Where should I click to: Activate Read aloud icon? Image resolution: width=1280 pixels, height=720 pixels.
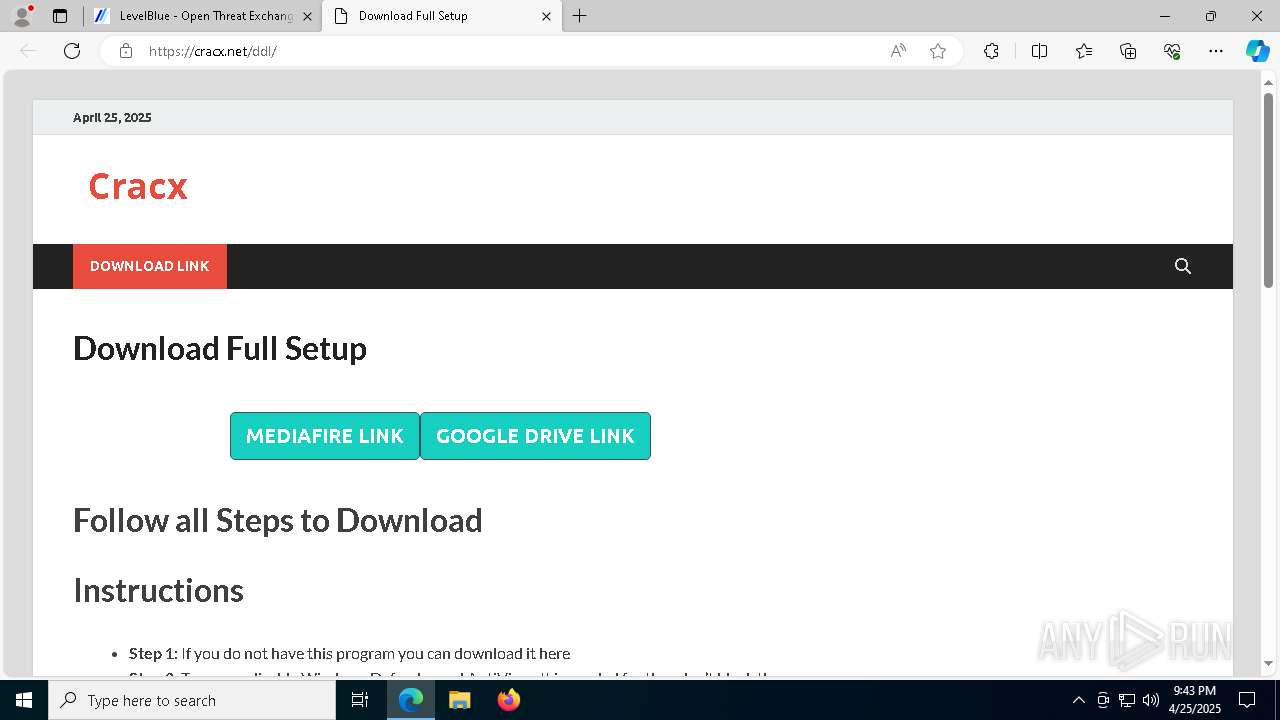pos(898,51)
